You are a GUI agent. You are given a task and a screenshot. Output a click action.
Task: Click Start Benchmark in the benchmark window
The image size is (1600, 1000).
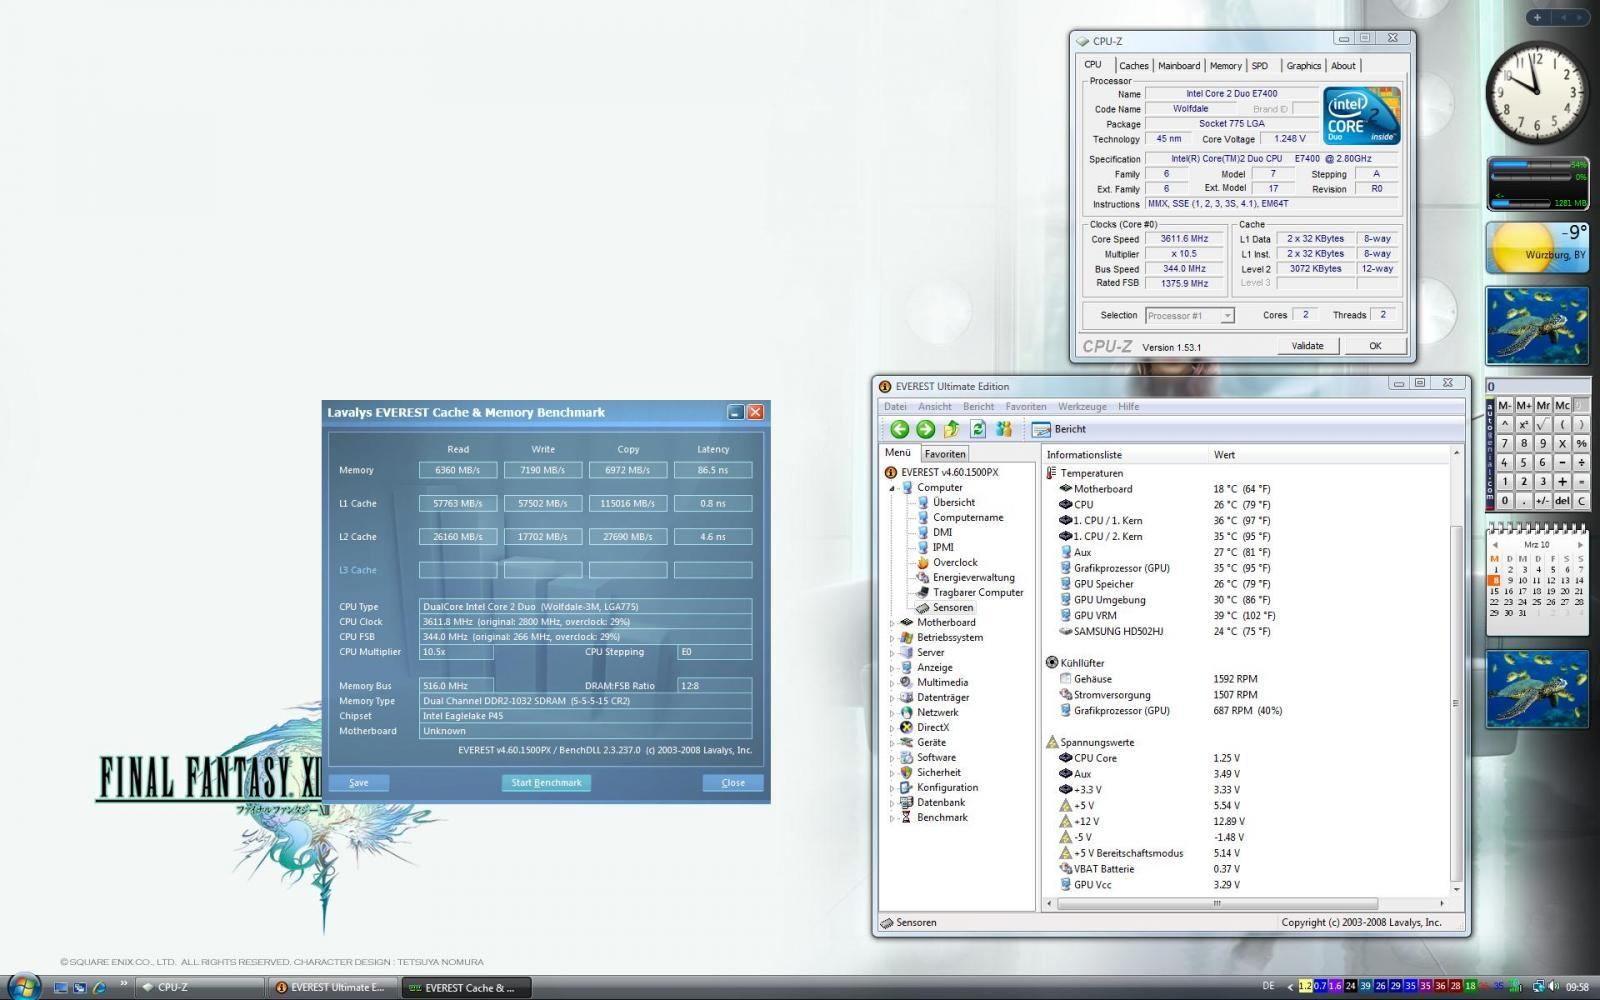(546, 783)
